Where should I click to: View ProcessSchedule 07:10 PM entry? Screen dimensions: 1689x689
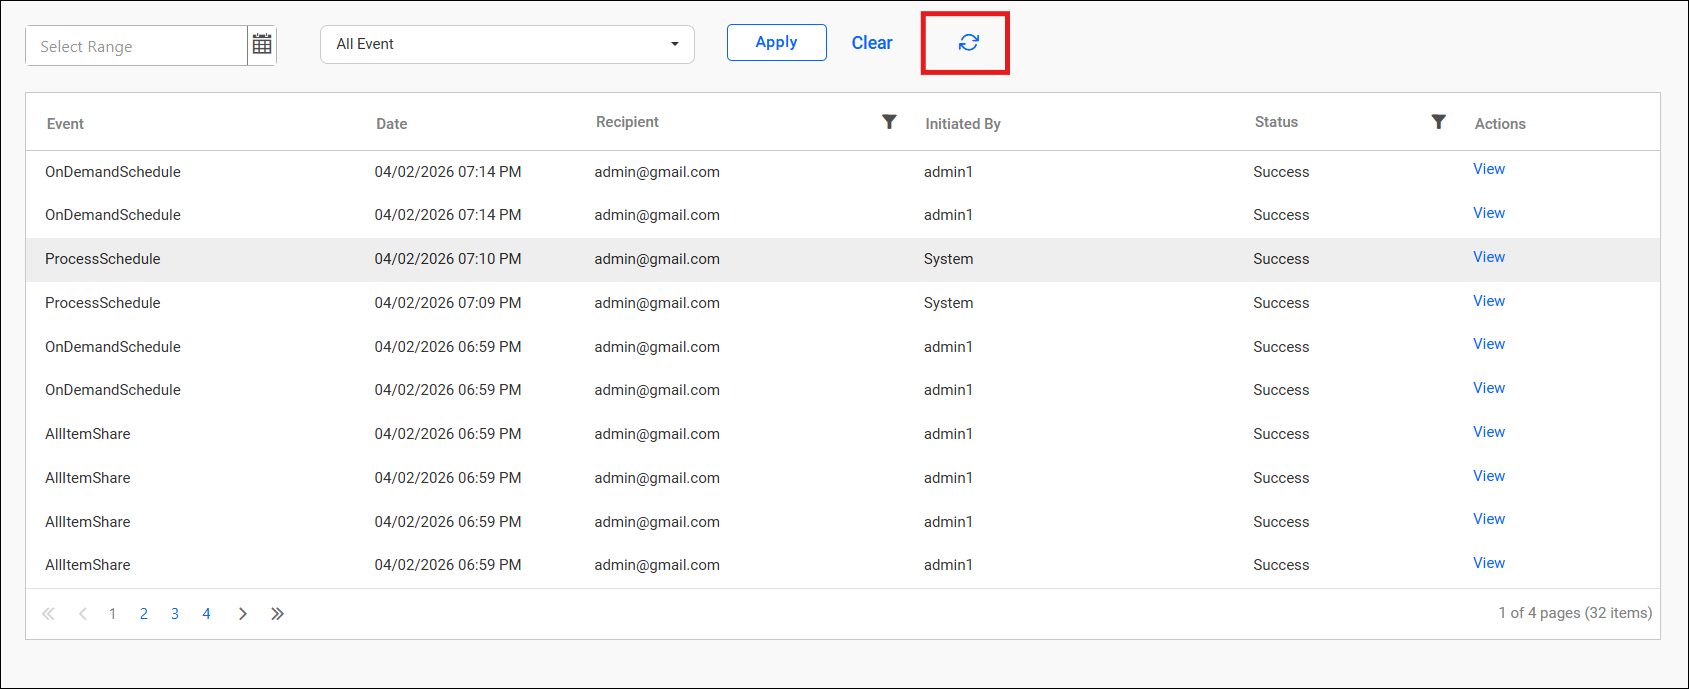point(1488,257)
